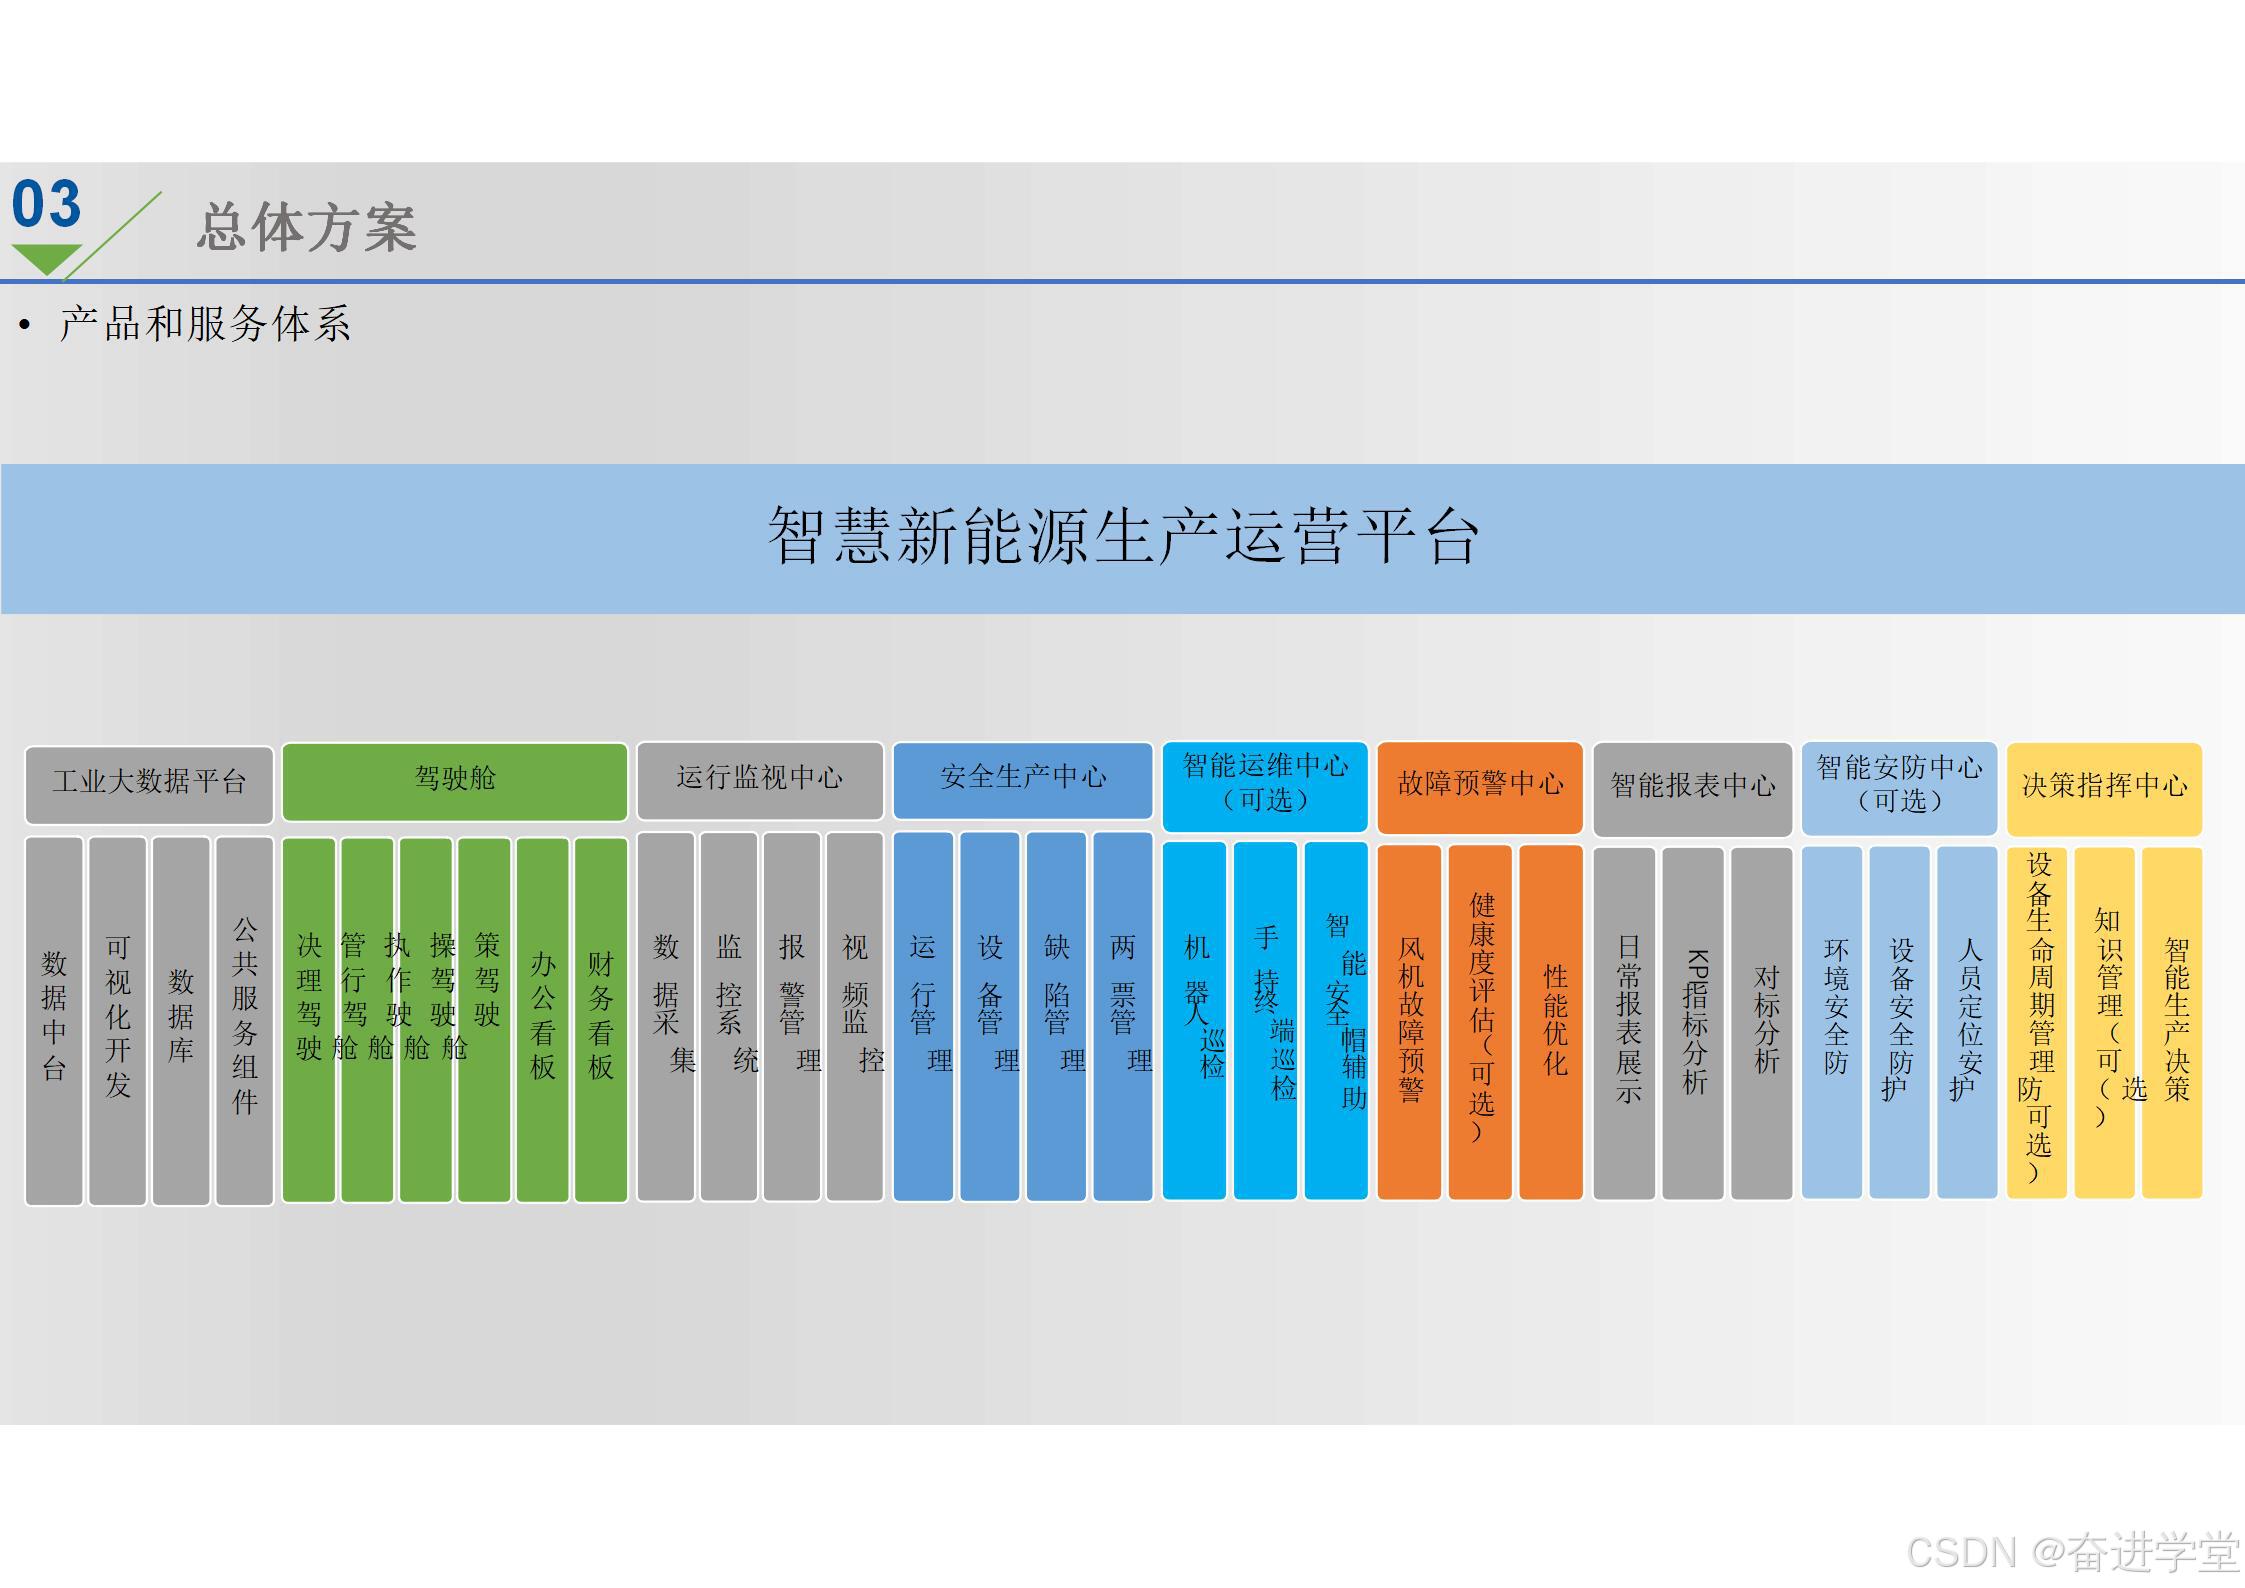Select 智能运维中心(可选) header box
The height and width of the screenshot is (1588, 2245).
1265,785
